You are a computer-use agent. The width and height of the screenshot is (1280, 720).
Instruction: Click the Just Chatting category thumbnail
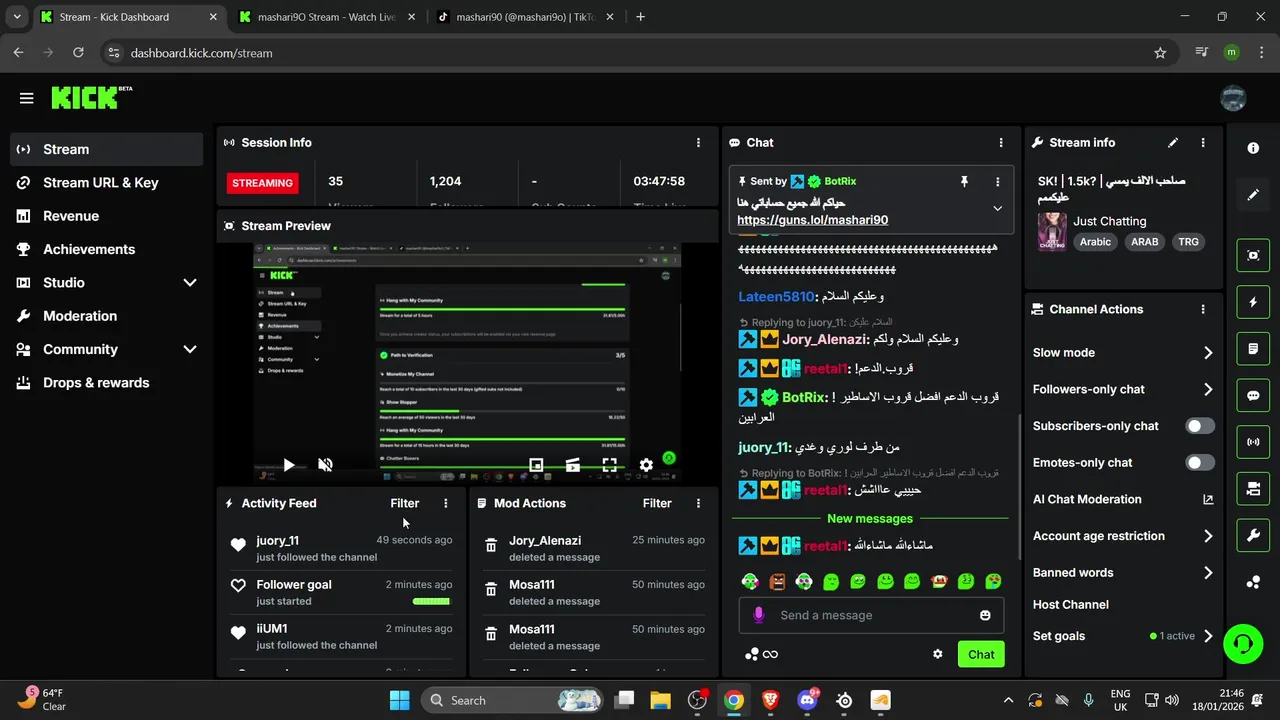point(1051,231)
